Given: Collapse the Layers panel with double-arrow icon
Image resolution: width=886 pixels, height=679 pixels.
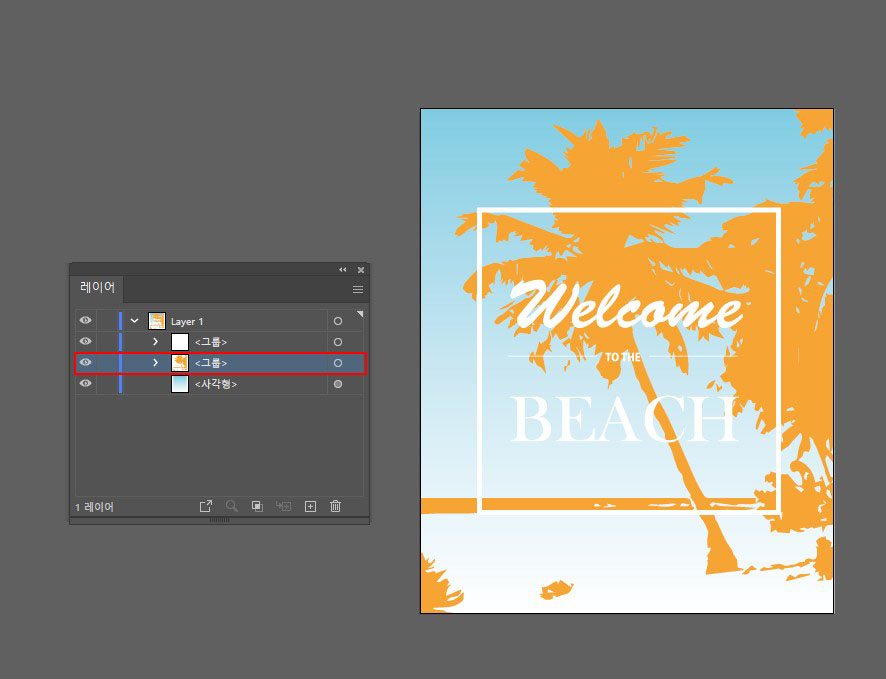Looking at the screenshot, I should coord(342,270).
